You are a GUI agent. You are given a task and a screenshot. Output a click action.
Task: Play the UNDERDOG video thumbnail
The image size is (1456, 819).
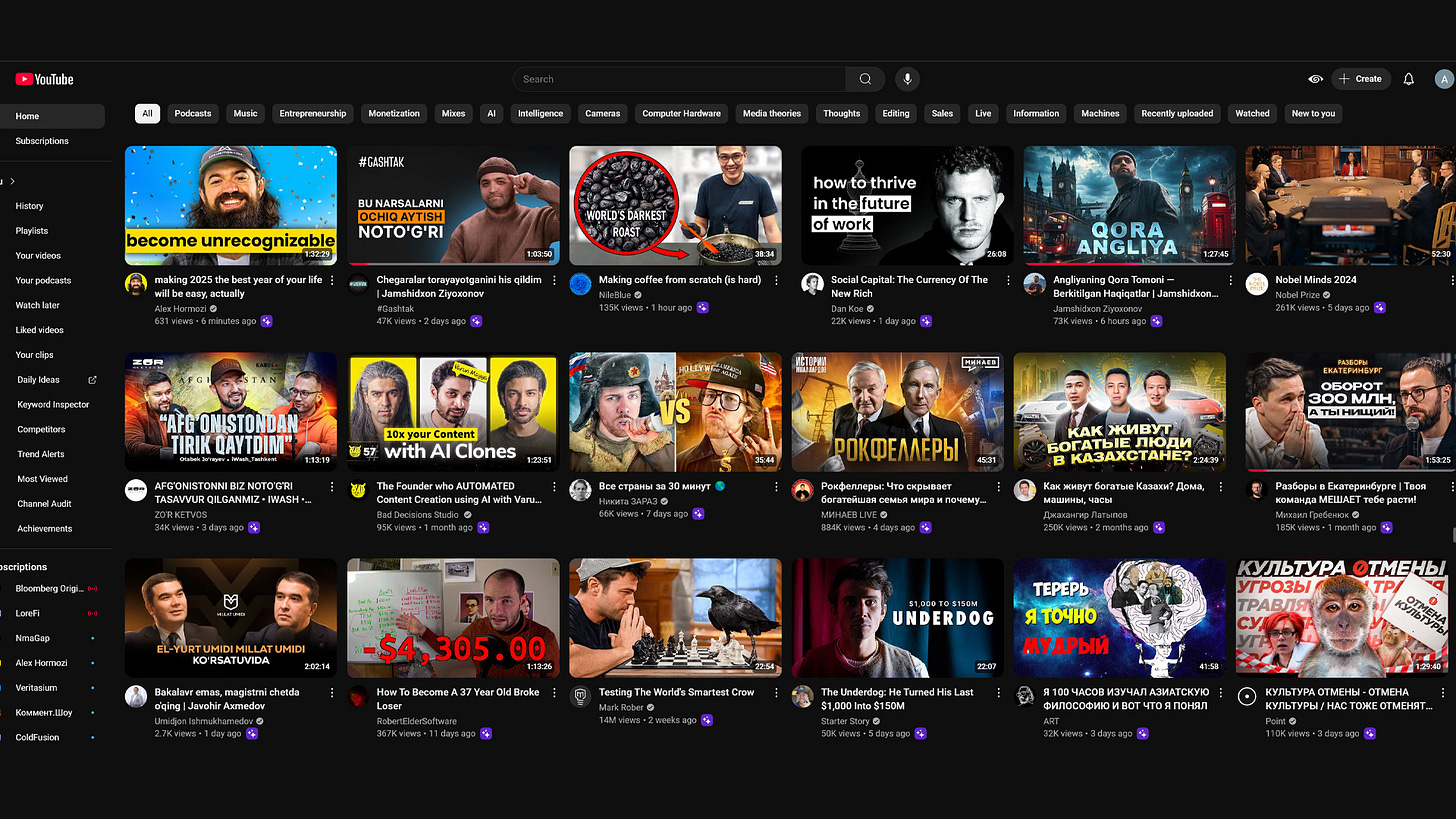coord(897,617)
